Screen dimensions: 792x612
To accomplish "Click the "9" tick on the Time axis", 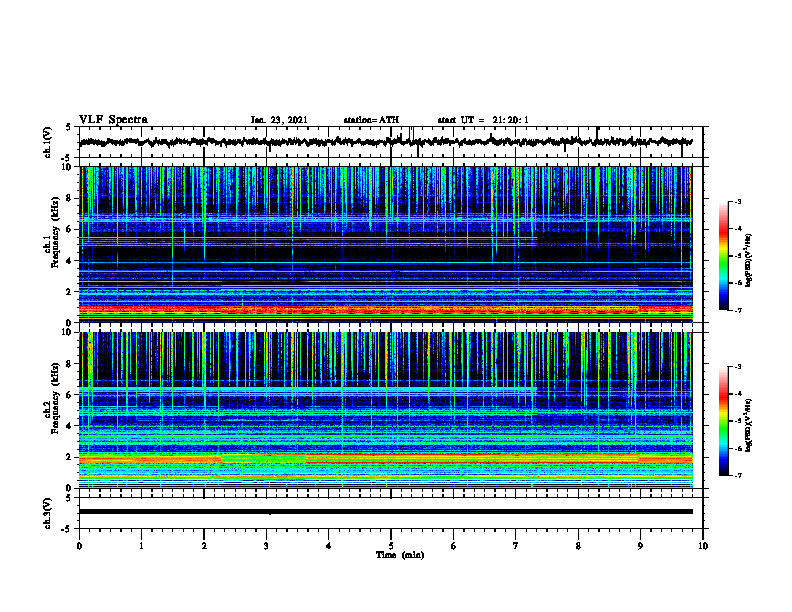I will 640,546.
